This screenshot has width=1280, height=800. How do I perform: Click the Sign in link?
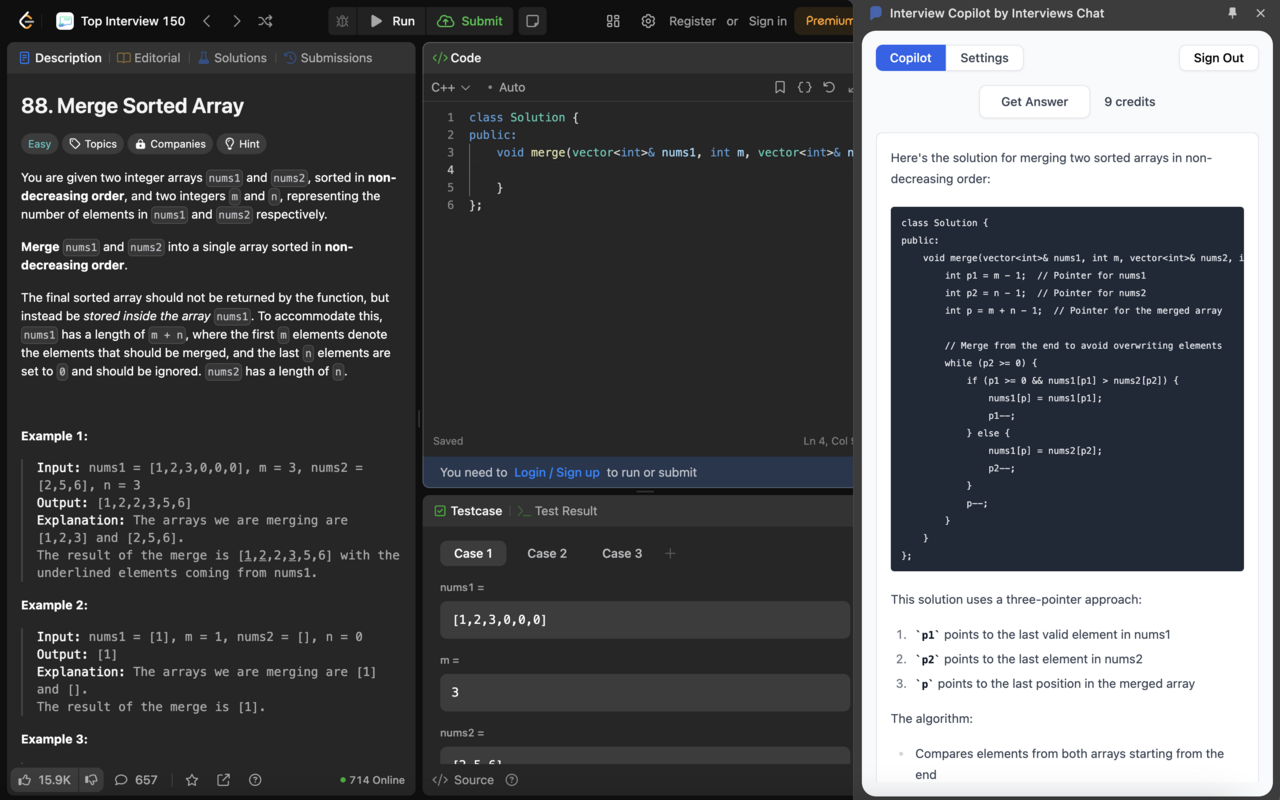tap(767, 21)
